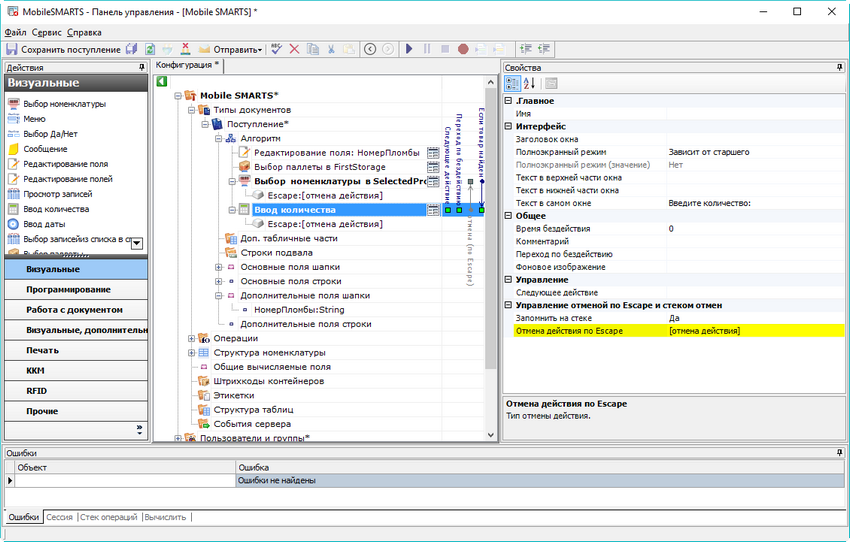Expand the Операции node
Viewport: 850px width, 542px height.
tap(191, 338)
